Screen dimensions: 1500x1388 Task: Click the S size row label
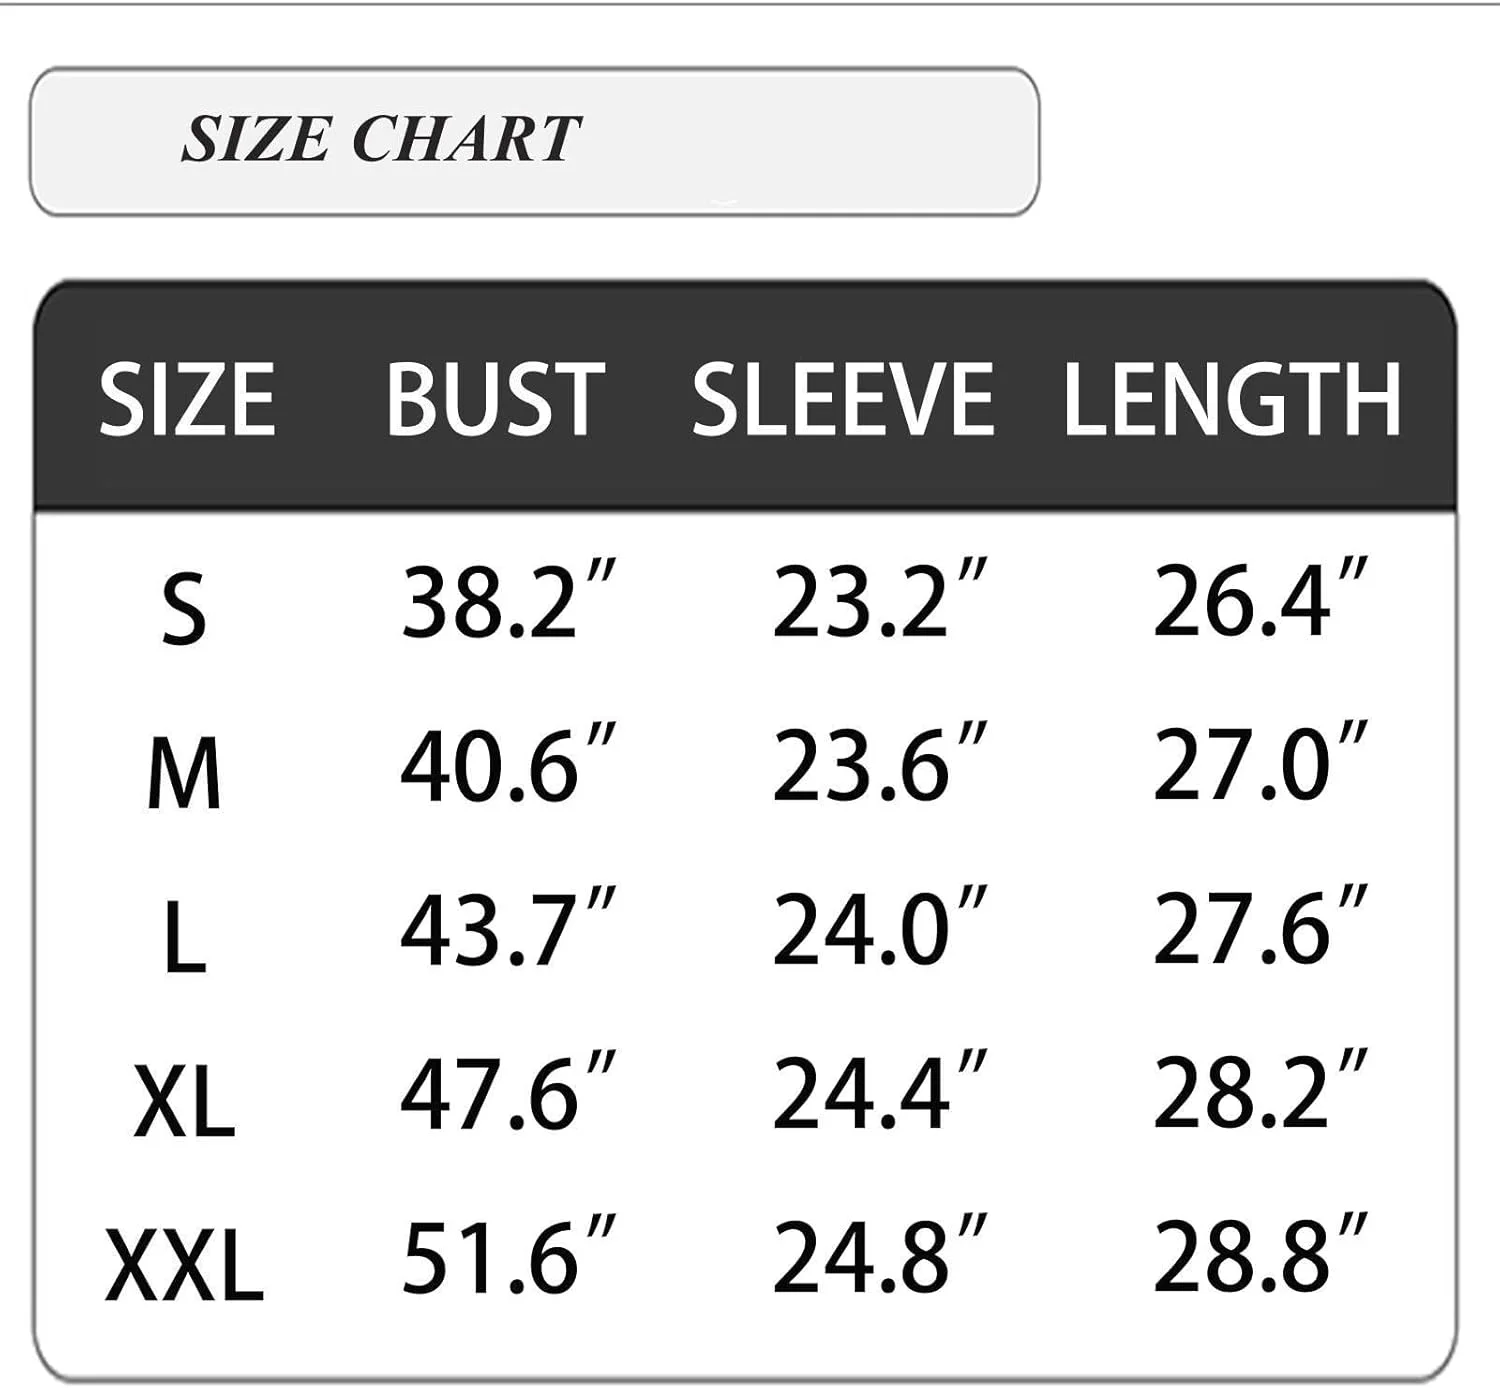(184, 609)
